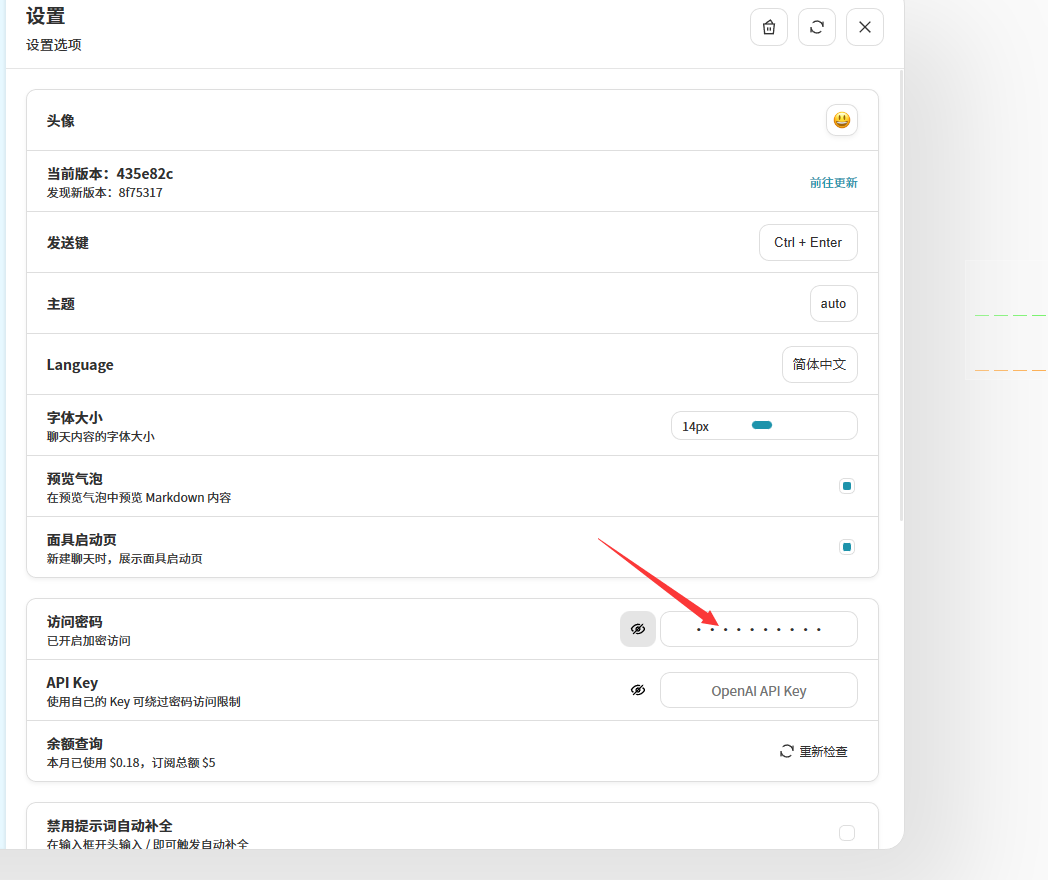Uncheck the 面具启动页 checkbox
The image size is (1048, 880).
pos(847,547)
